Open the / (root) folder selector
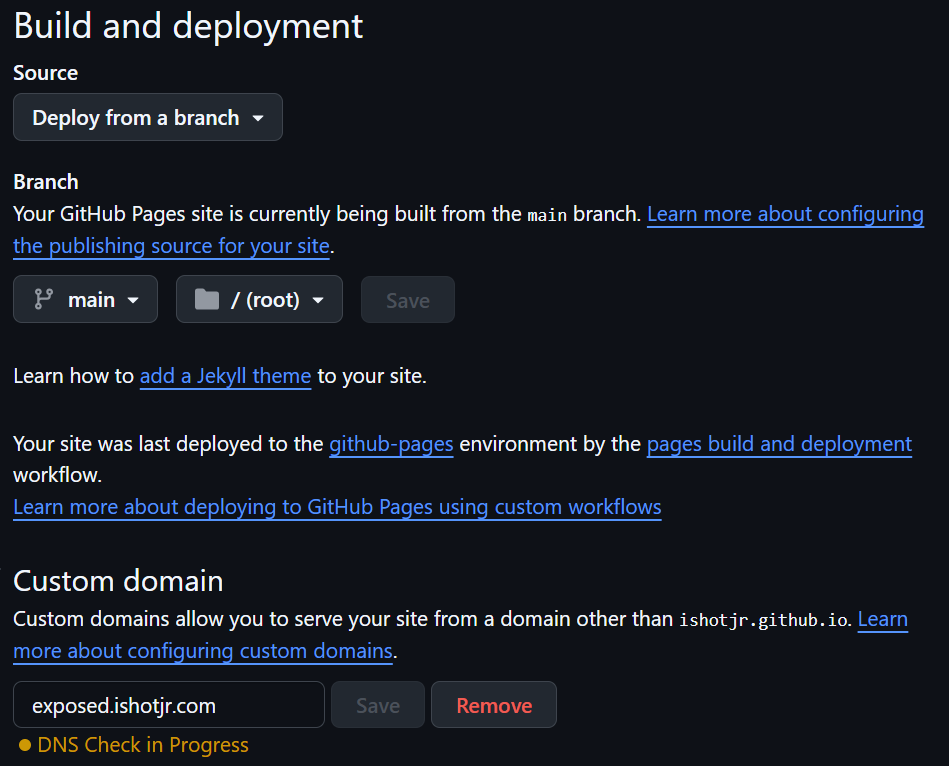Screen dimensions: 949x766 259,299
